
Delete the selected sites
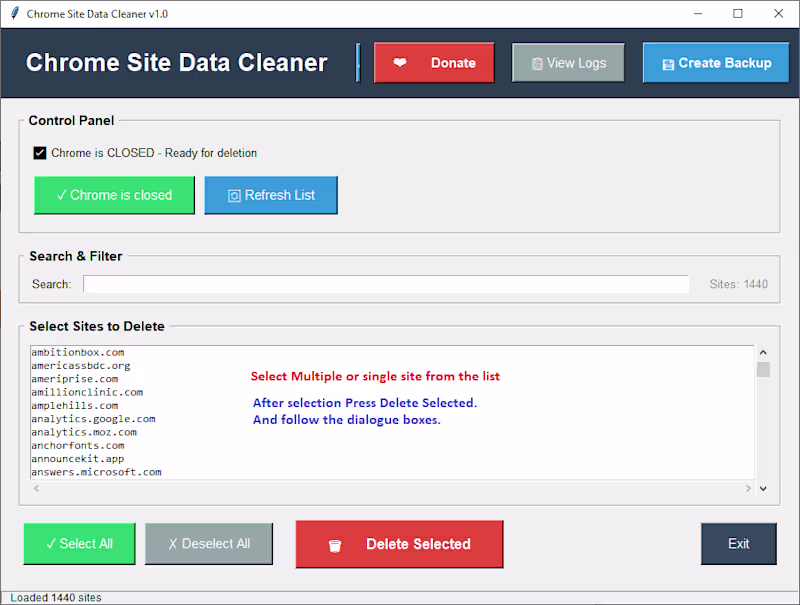point(399,544)
